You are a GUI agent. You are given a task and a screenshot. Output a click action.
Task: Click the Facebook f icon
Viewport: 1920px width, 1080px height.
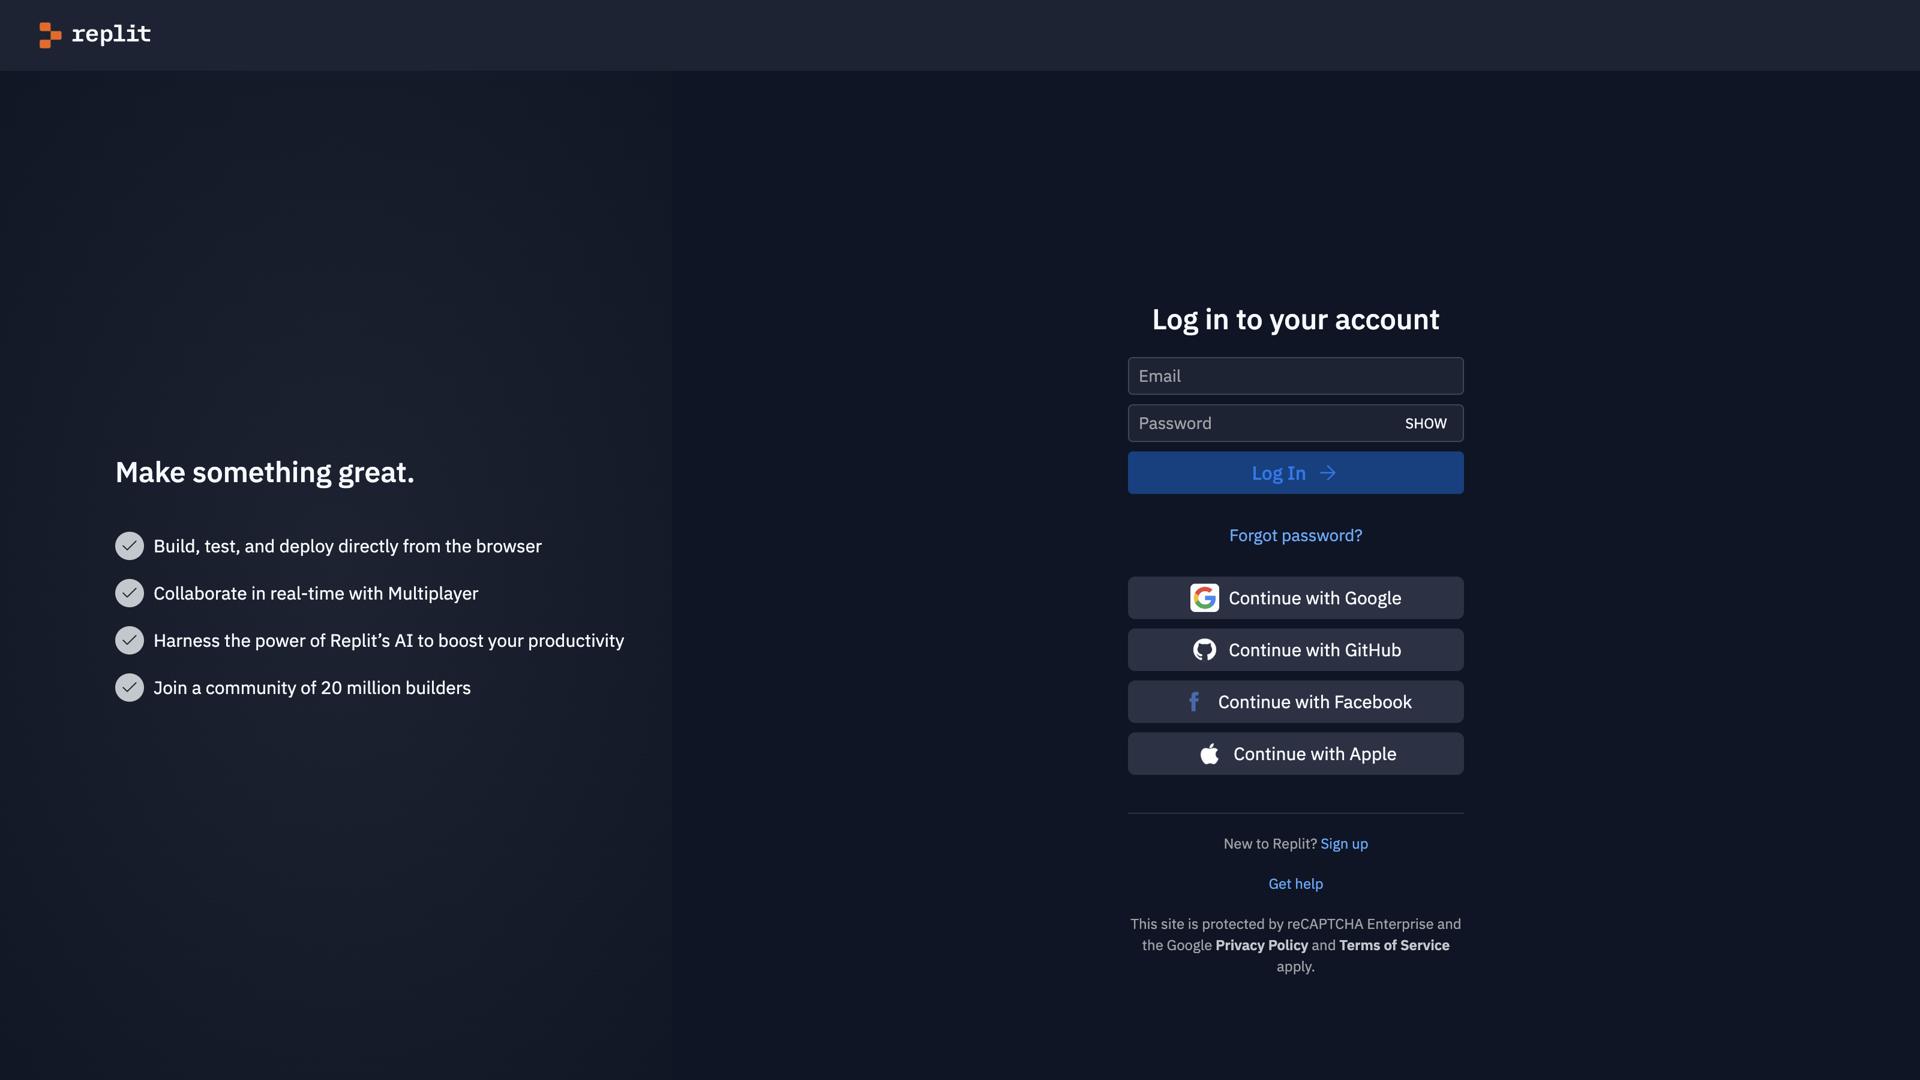coord(1194,702)
